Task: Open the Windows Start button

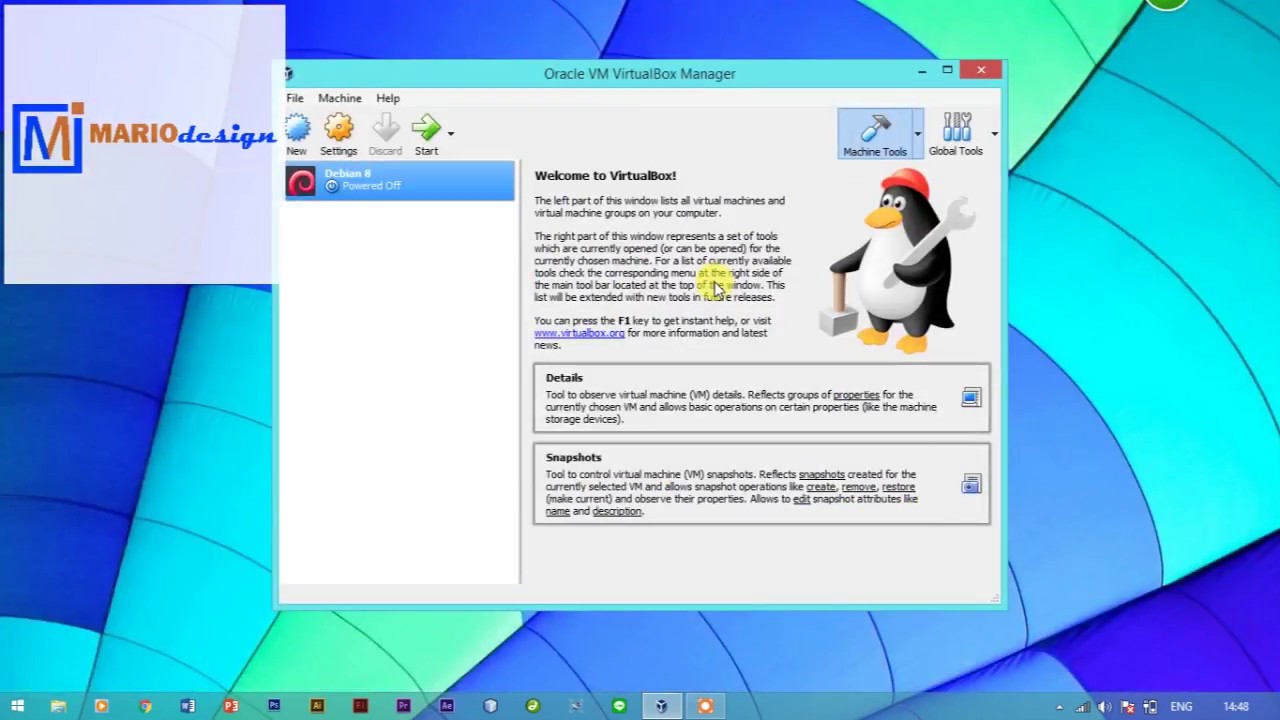Action: tap(17, 706)
